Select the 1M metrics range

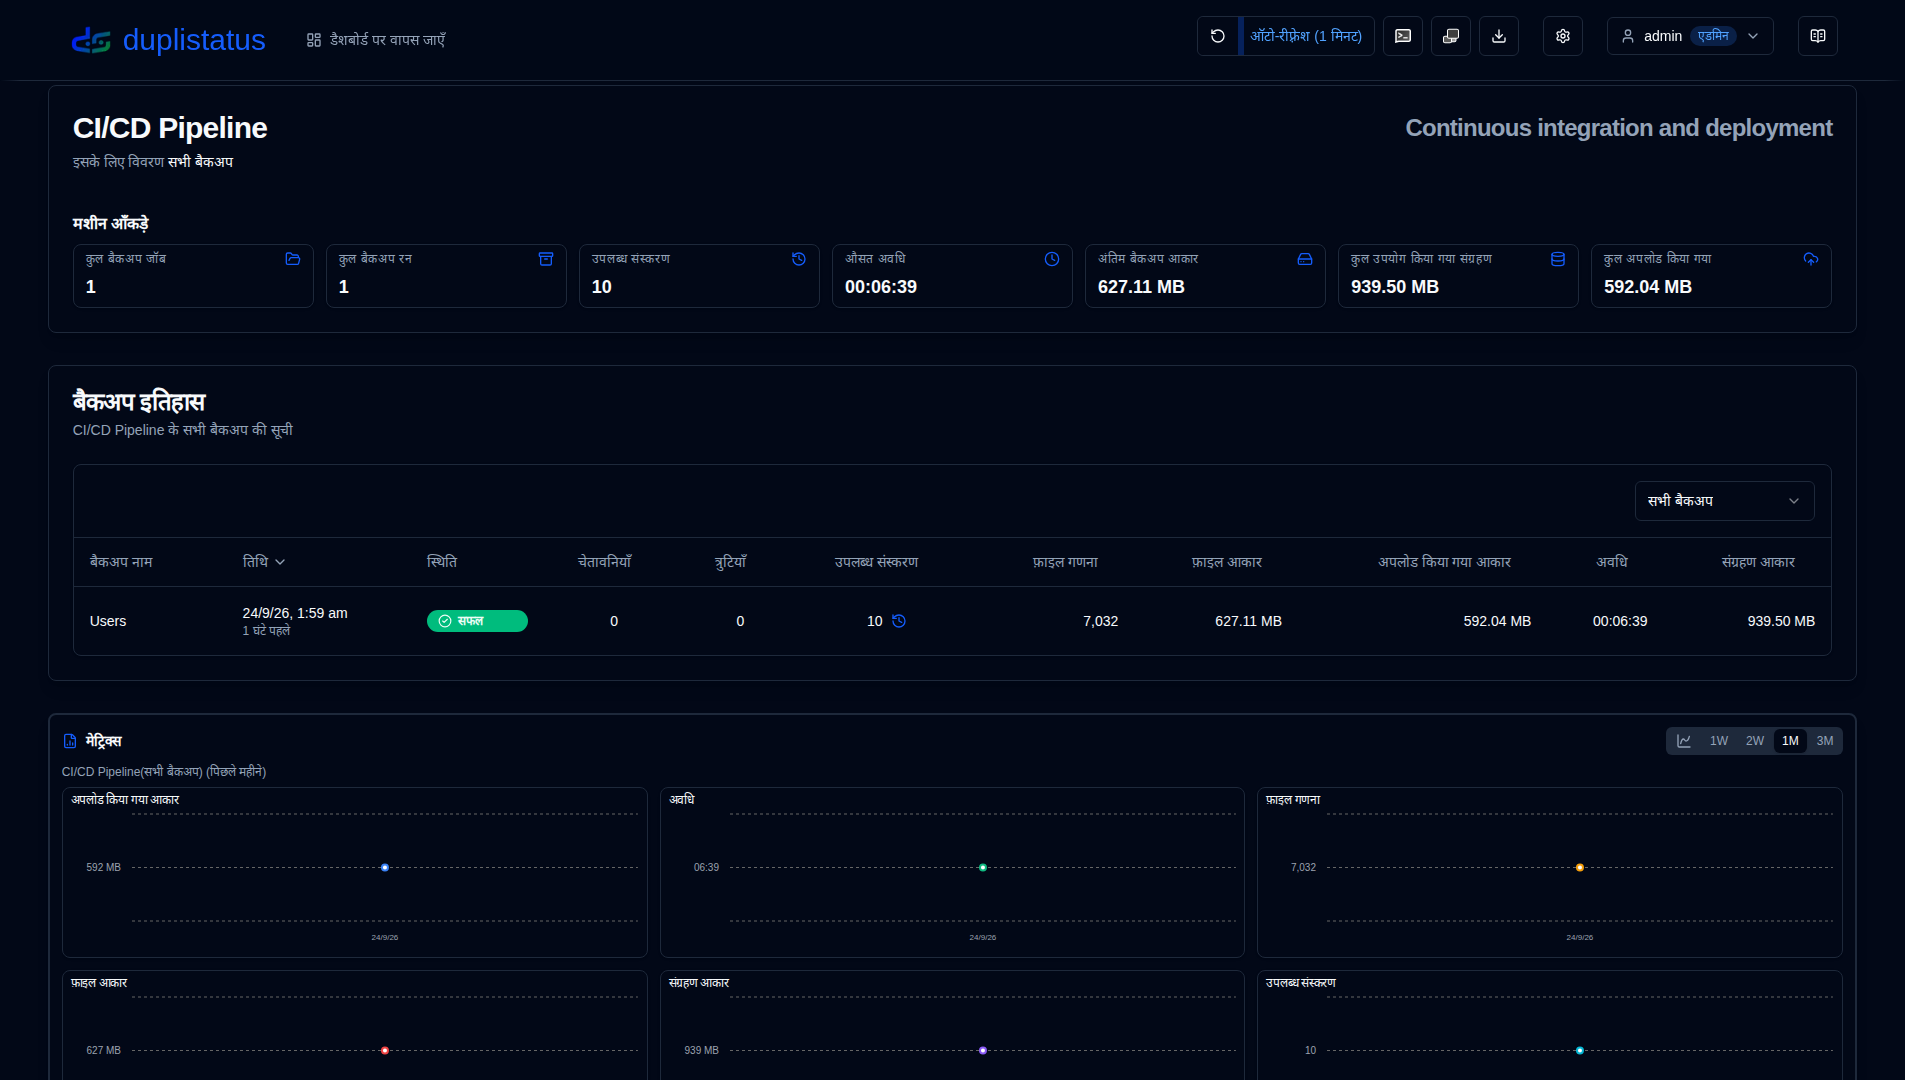tap(1790, 741)
